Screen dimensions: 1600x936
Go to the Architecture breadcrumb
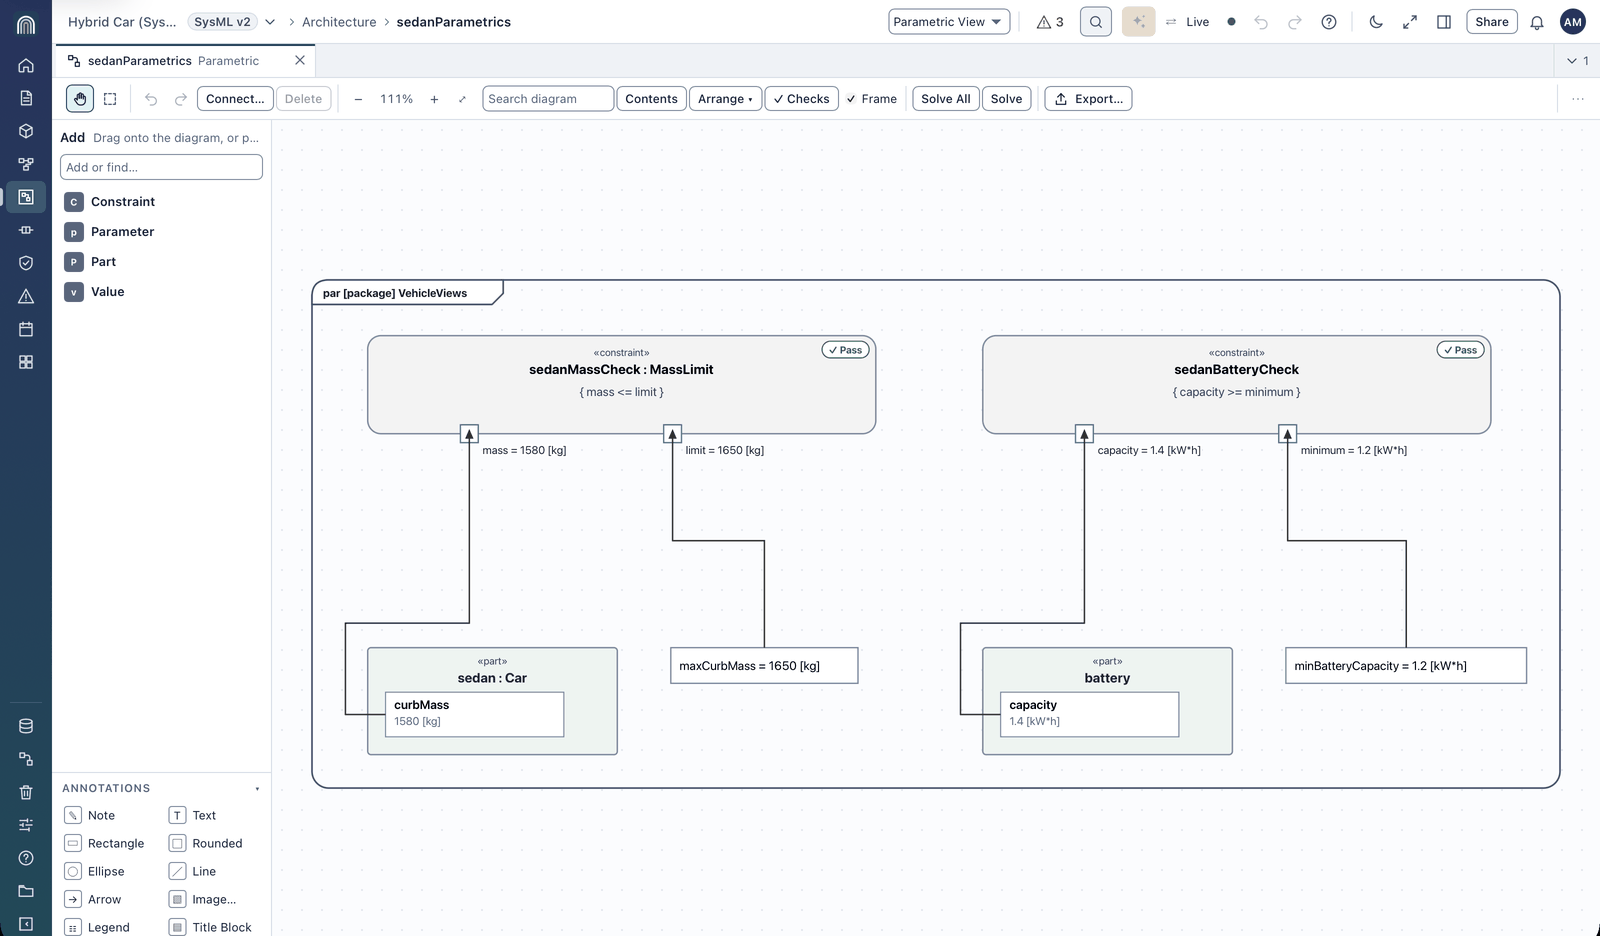(x=339, y=22)
